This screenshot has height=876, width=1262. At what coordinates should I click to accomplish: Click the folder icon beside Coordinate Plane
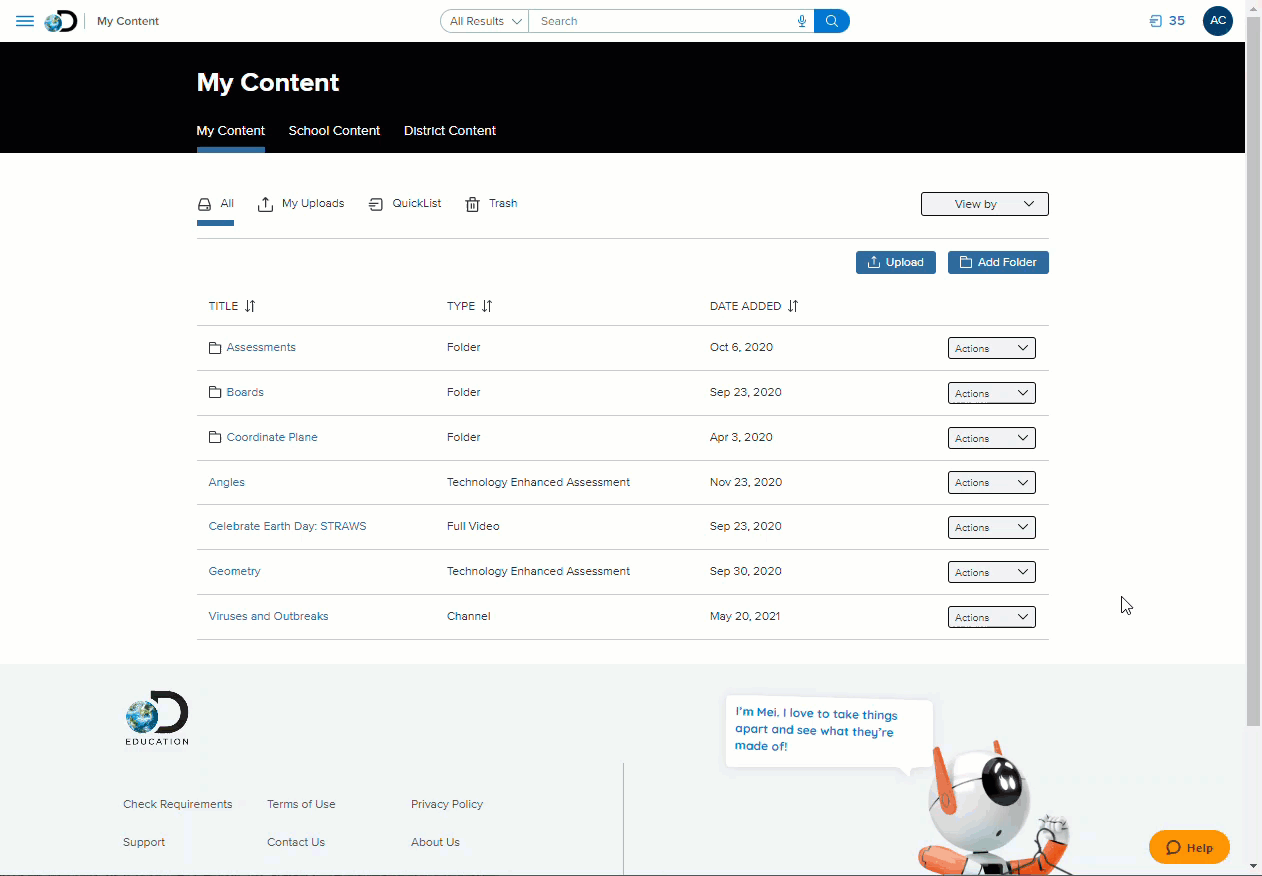(x=214, y=437)
